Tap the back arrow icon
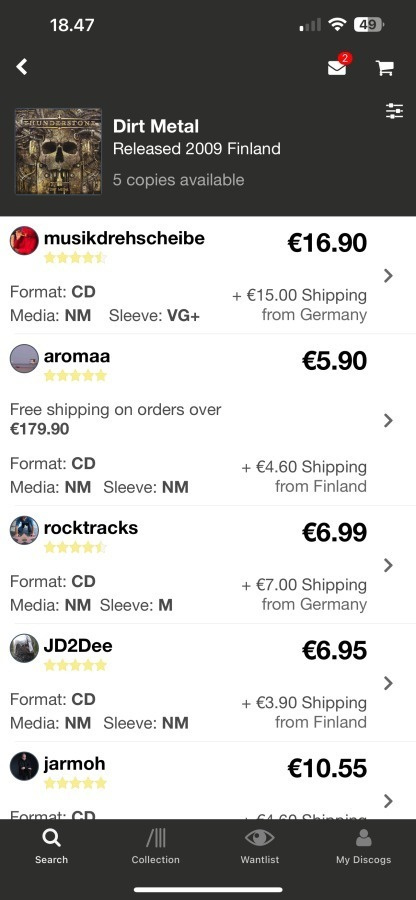 (x=22, y=67)
